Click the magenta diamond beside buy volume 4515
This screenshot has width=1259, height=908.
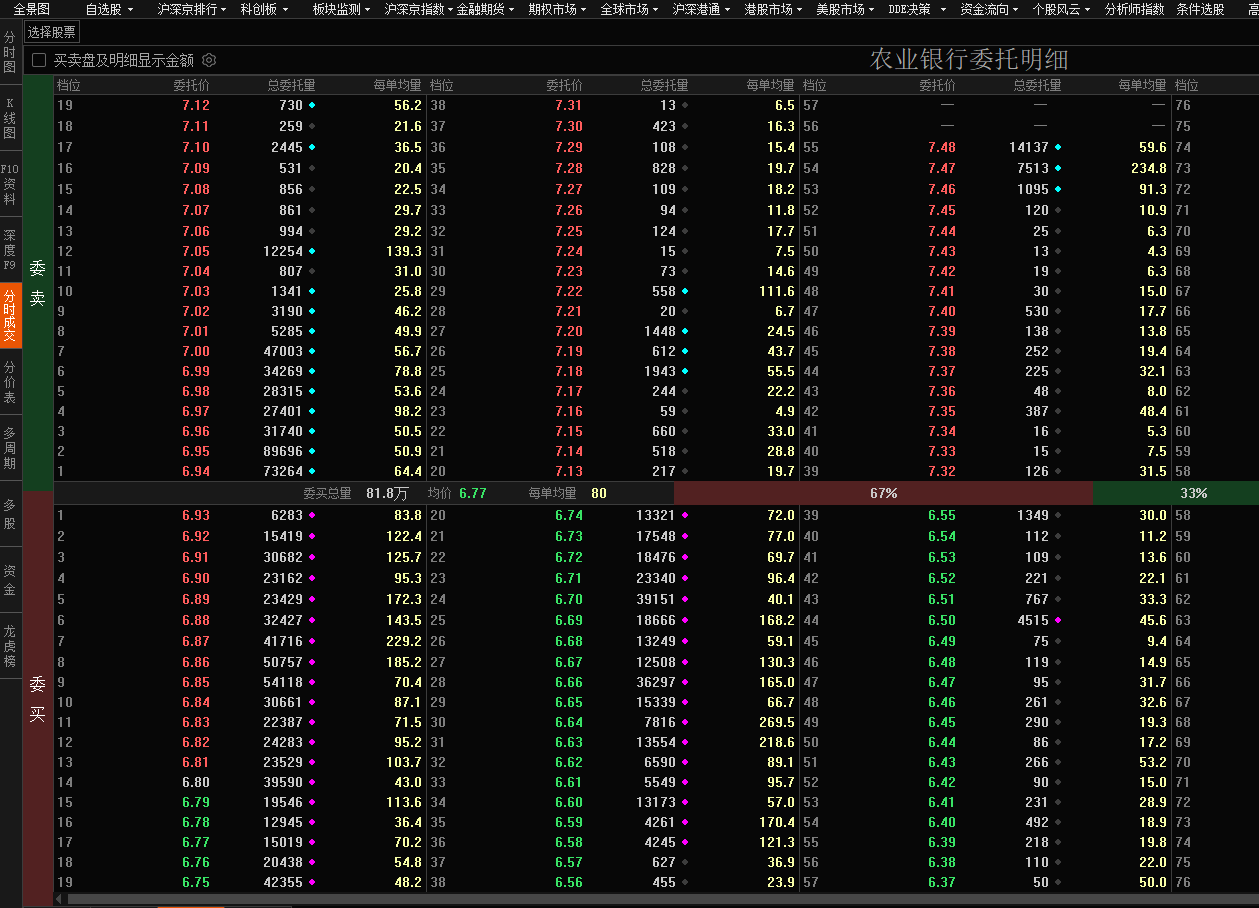[x=1058, y=620]
